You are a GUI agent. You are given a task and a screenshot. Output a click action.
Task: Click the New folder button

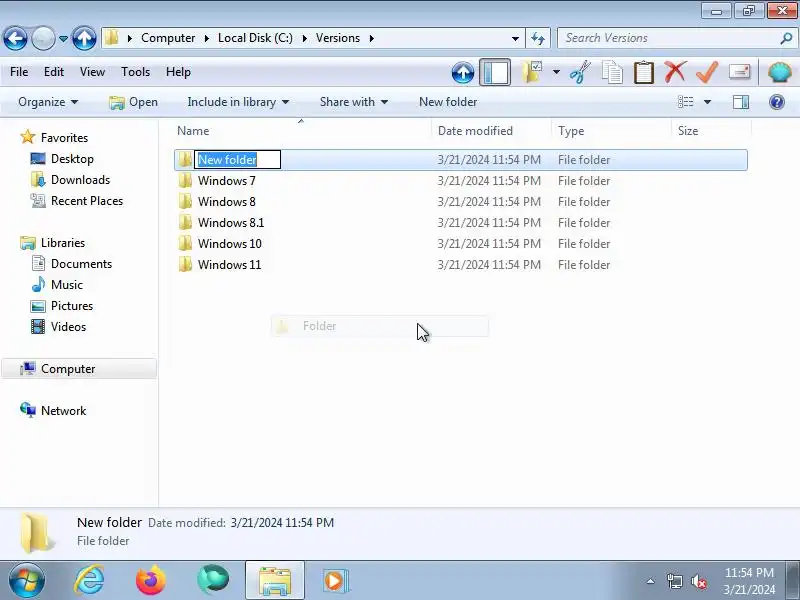[448, 102]
